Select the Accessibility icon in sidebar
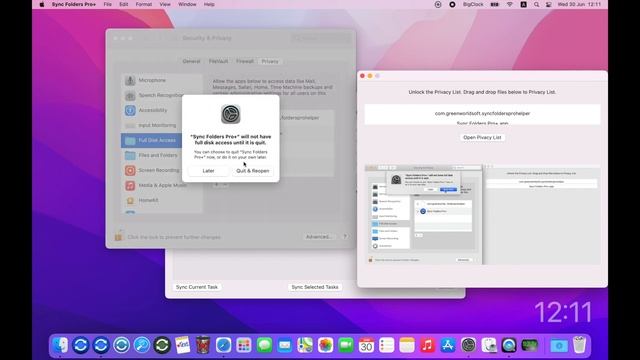Viewport: 640px width, 360px height. coord(130,110)
